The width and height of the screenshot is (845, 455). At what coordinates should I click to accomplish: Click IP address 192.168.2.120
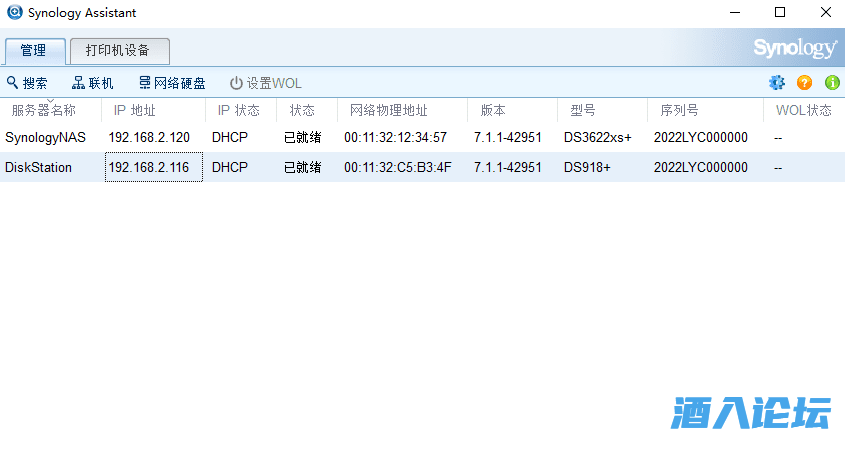tap(149, 137)
